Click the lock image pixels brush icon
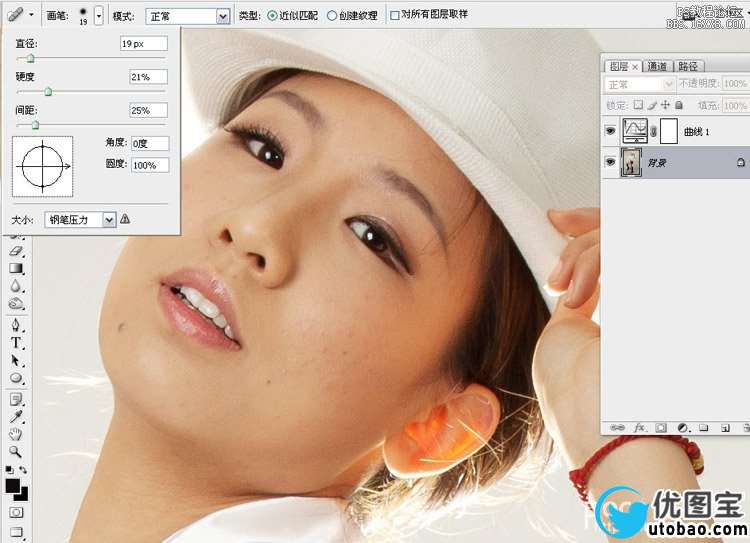The height and width of the screenshot is (543, 750). (x=652, y=105)
